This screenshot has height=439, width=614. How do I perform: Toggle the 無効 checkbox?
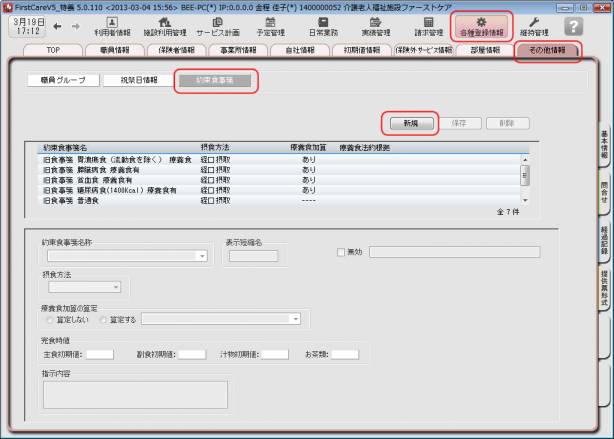pos(341,252)
